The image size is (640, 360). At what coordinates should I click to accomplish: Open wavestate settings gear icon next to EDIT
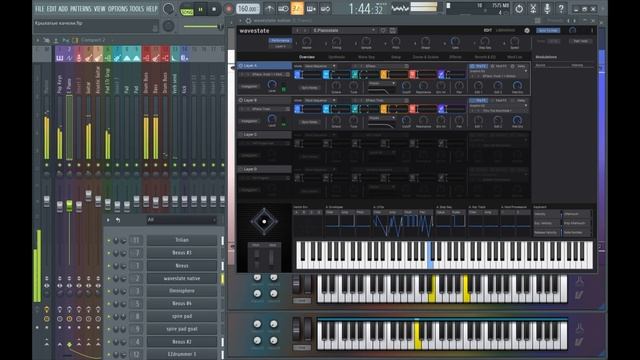click(527, 31)
